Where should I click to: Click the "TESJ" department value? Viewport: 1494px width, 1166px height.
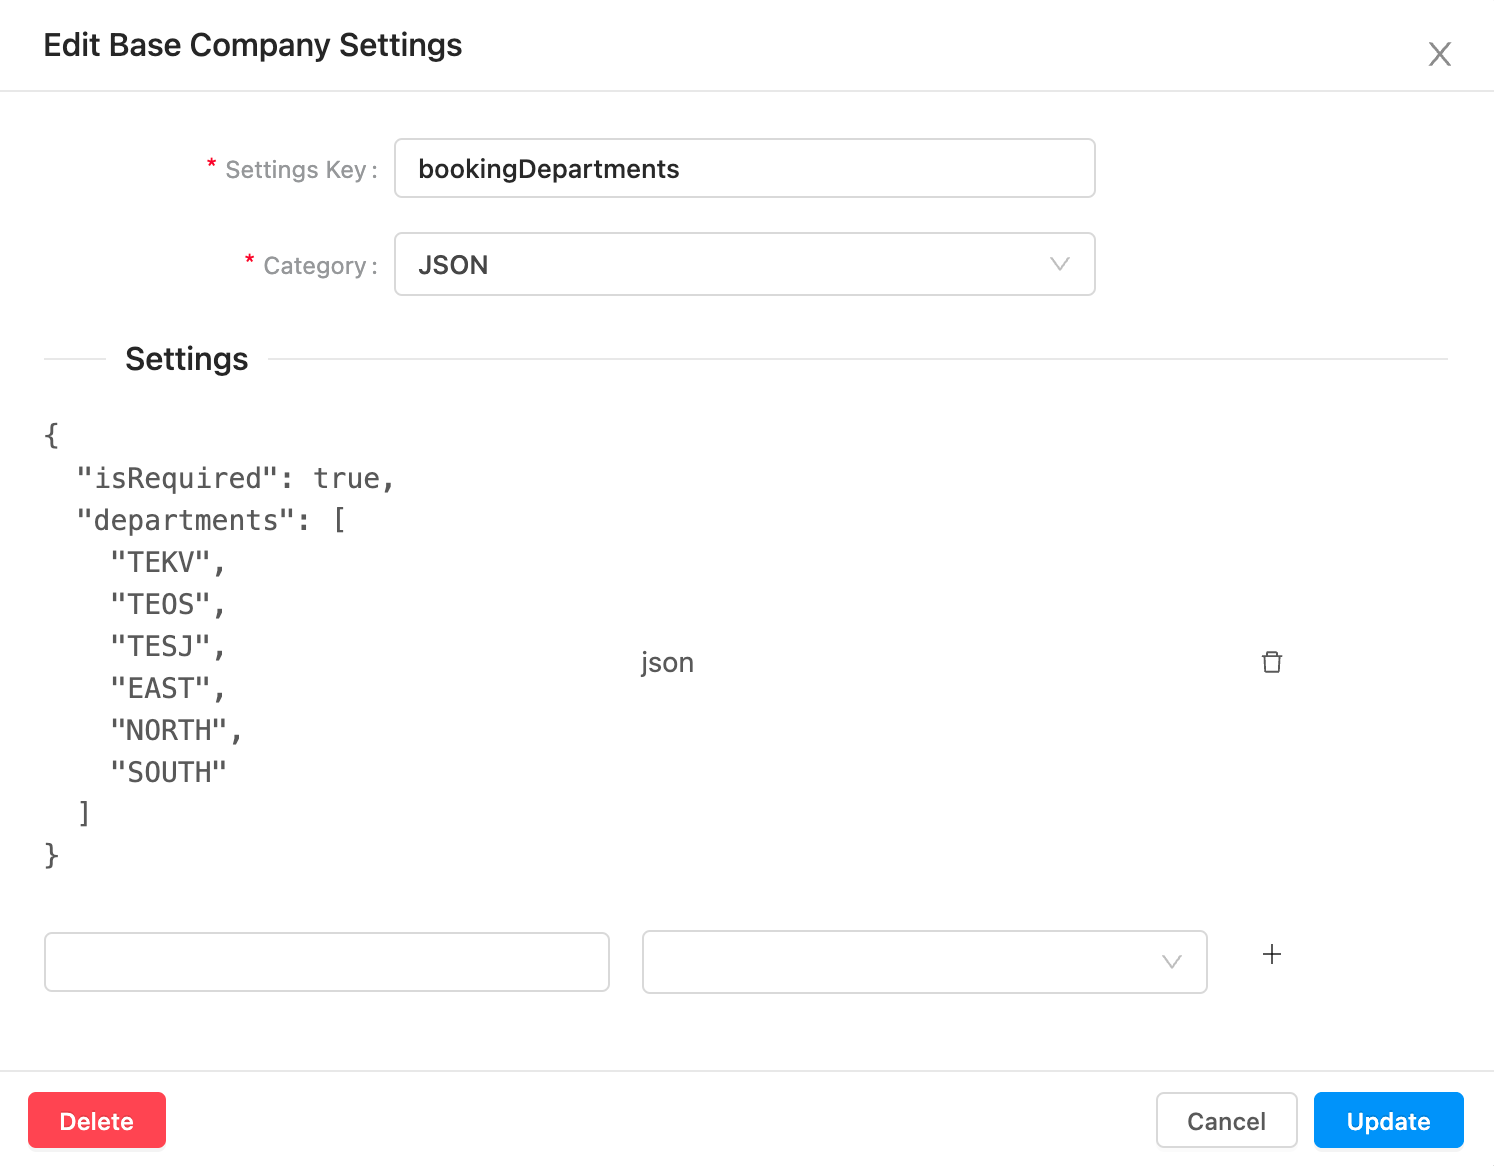161,646
